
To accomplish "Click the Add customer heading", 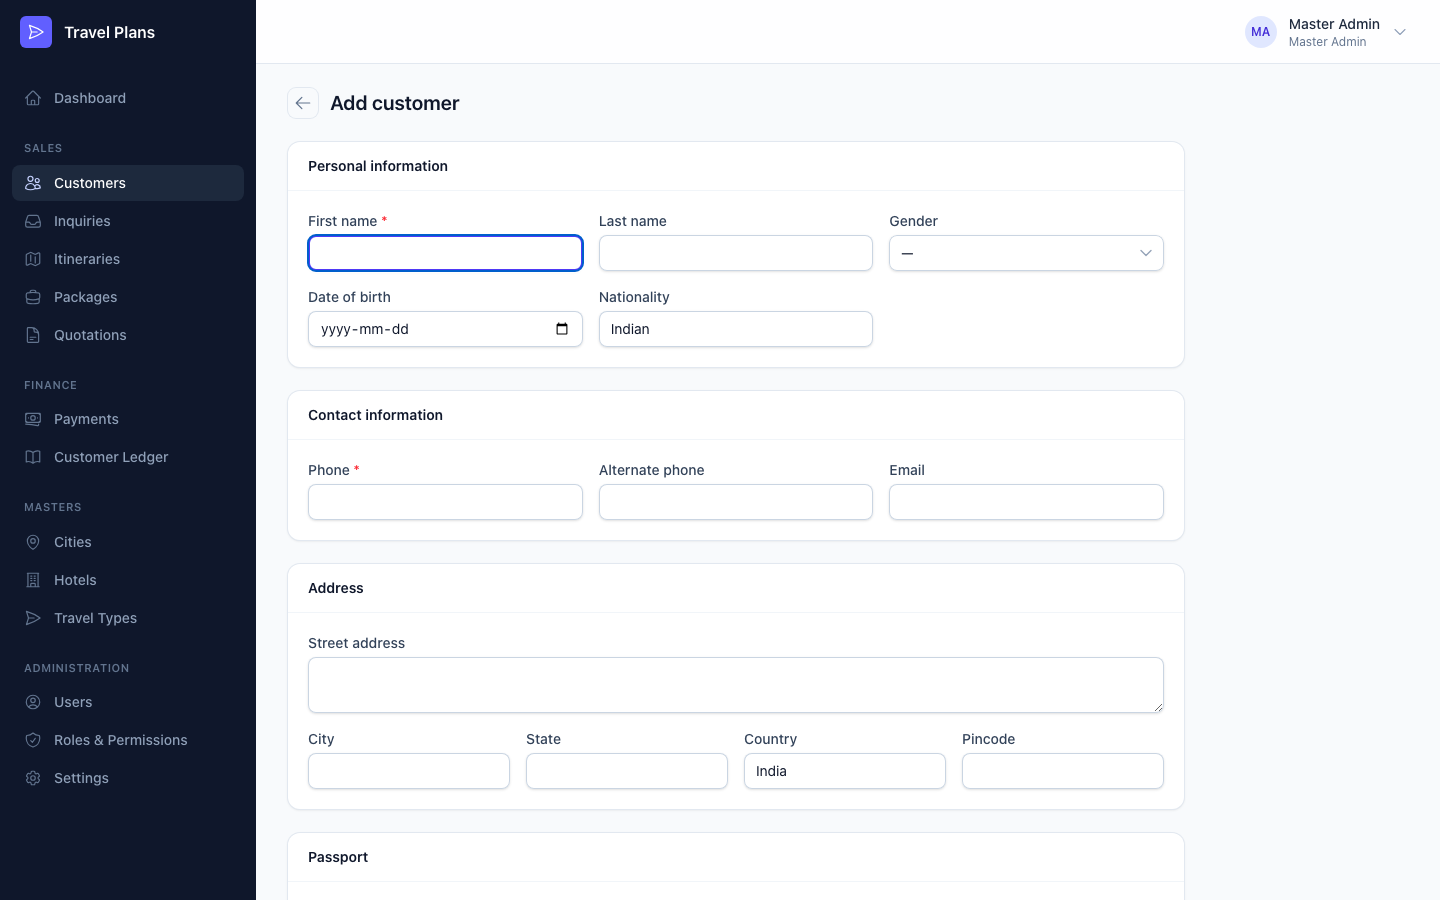I will tap(395, 103).
